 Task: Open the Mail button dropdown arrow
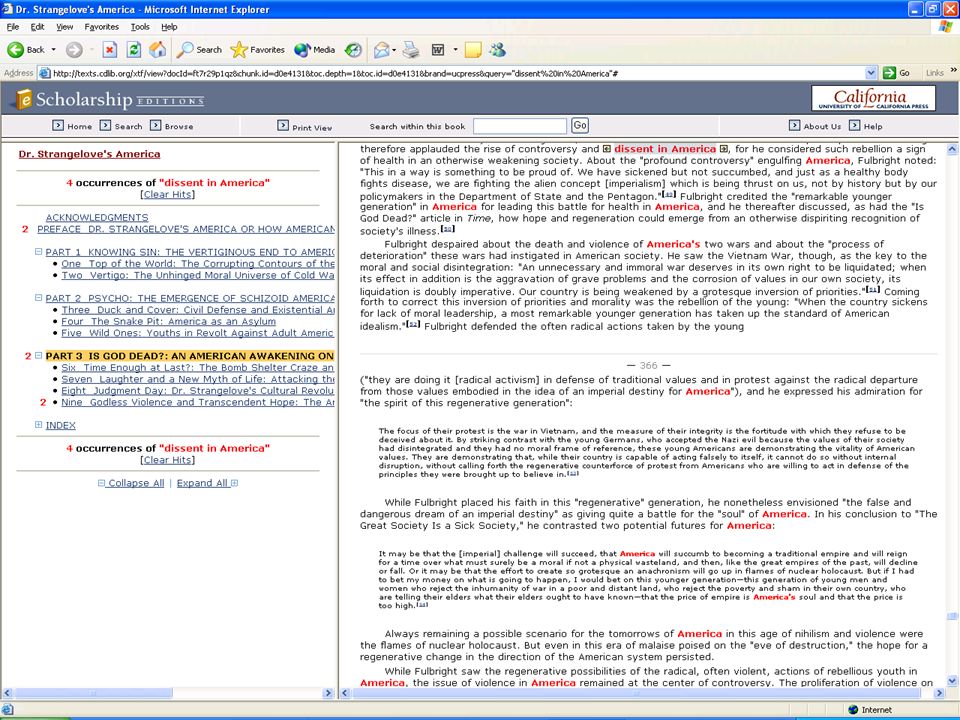(x=394, y=50)
